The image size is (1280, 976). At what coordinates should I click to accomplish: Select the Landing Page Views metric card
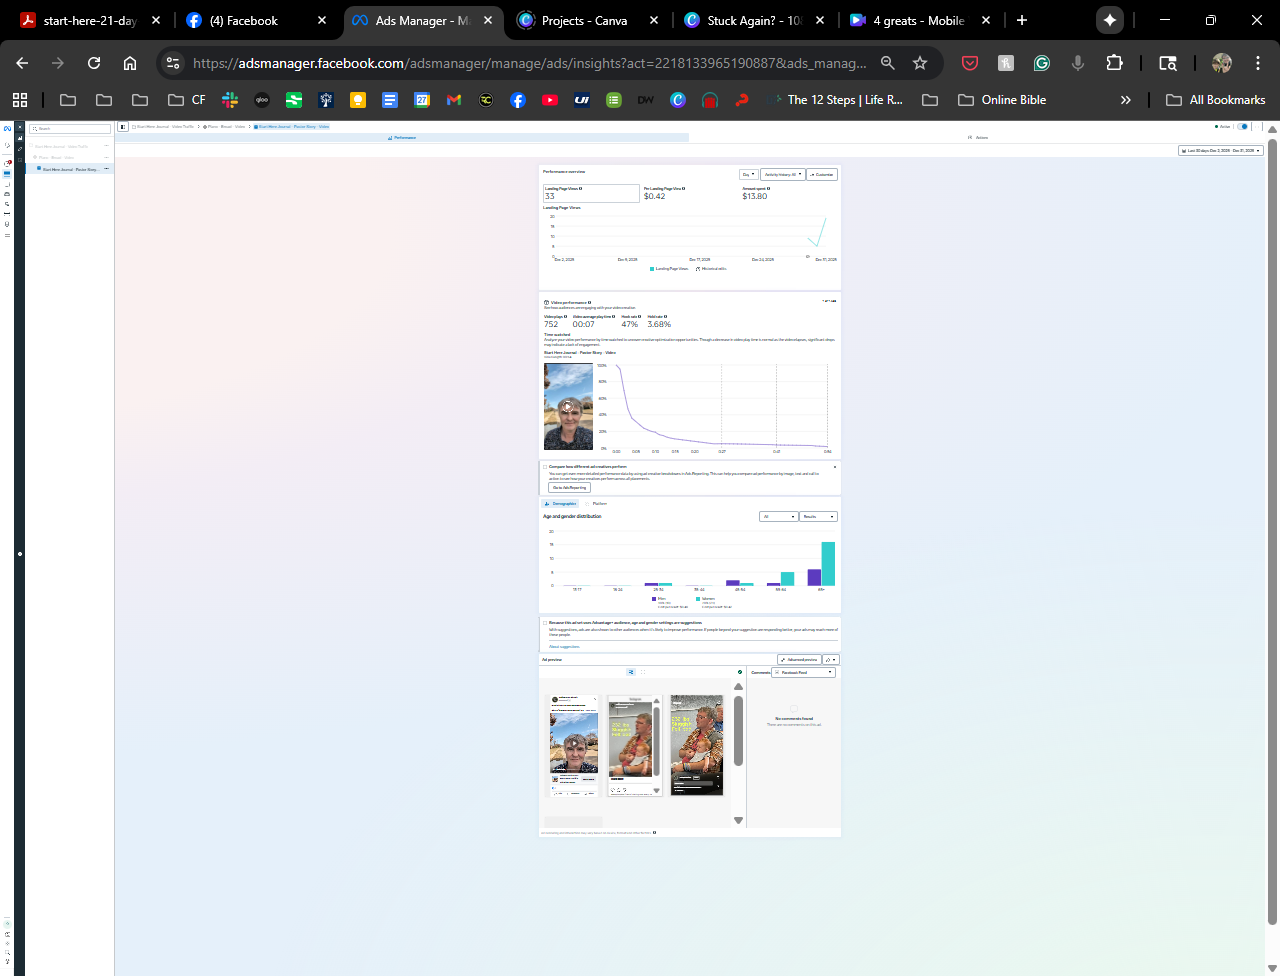(x=590, y=193)
